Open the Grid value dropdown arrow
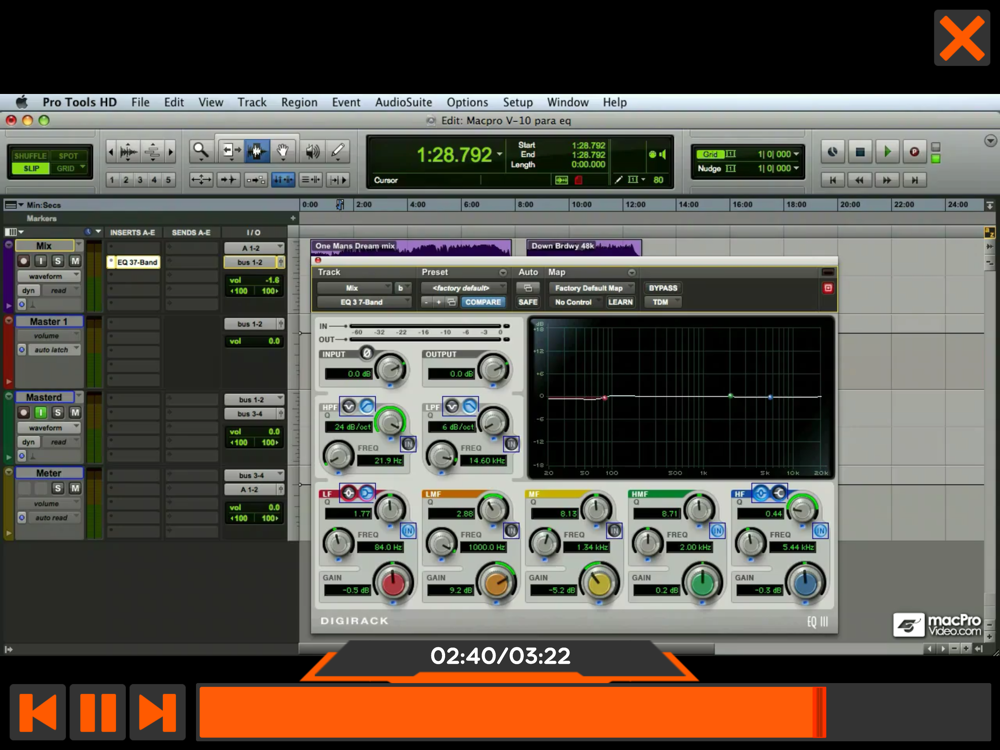The image size is (1000, 750). [x=796, y=154]
